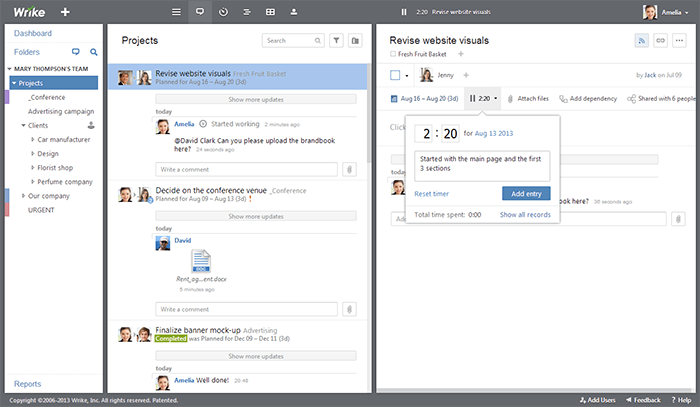Toggle Fresh Fruit Basket folder checkbox
The width and height of the screenshot is (700, 407).
click(393, 54)
